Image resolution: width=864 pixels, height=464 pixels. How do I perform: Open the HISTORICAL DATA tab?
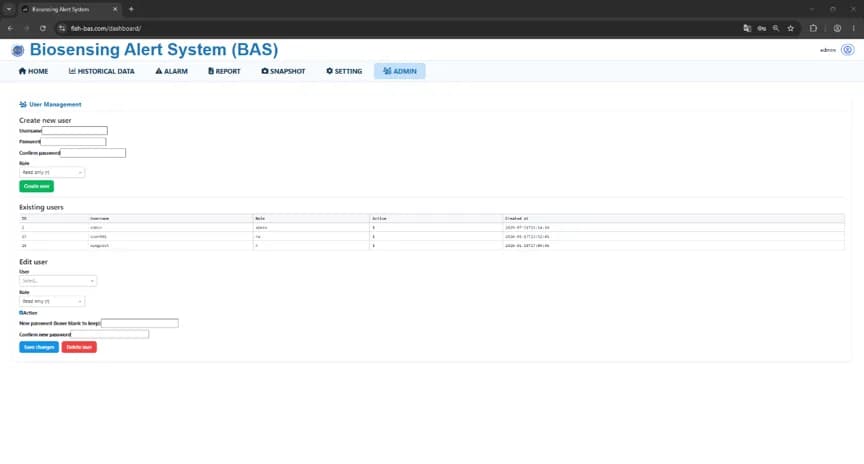[x=101, y=71]
